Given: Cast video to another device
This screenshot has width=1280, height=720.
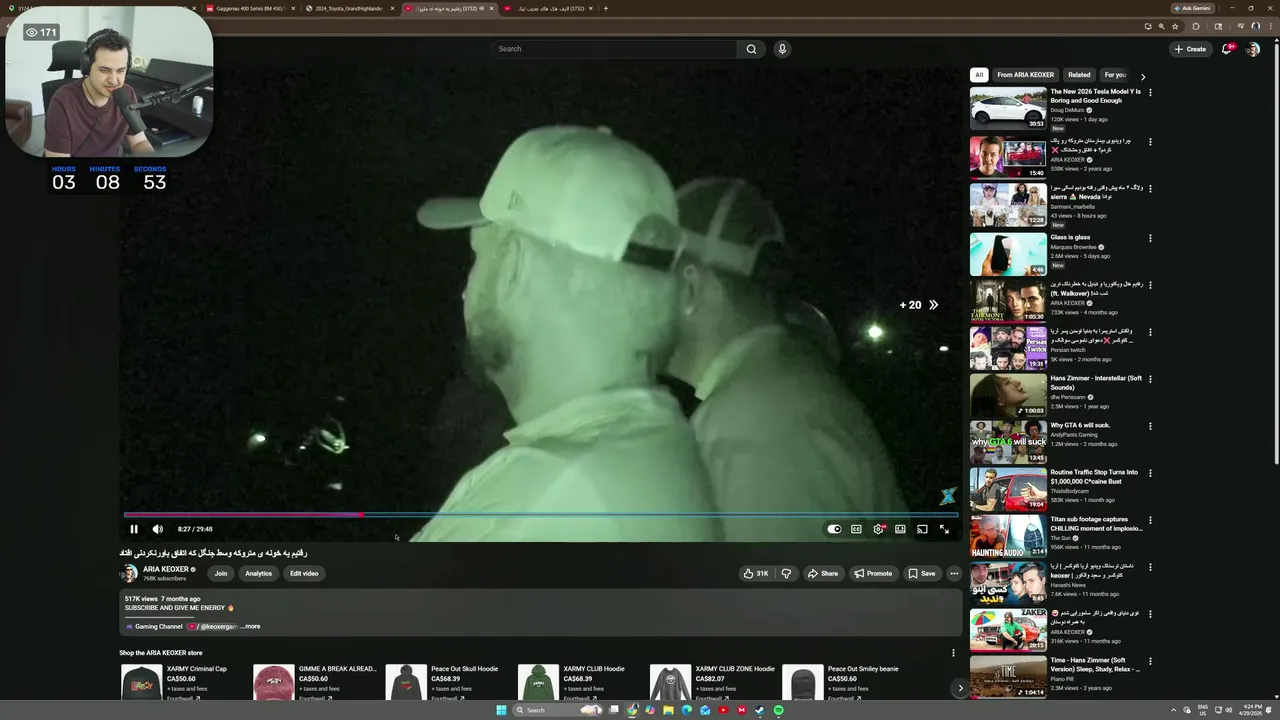Looking at the screenshot, I should [x=922, y=529].
